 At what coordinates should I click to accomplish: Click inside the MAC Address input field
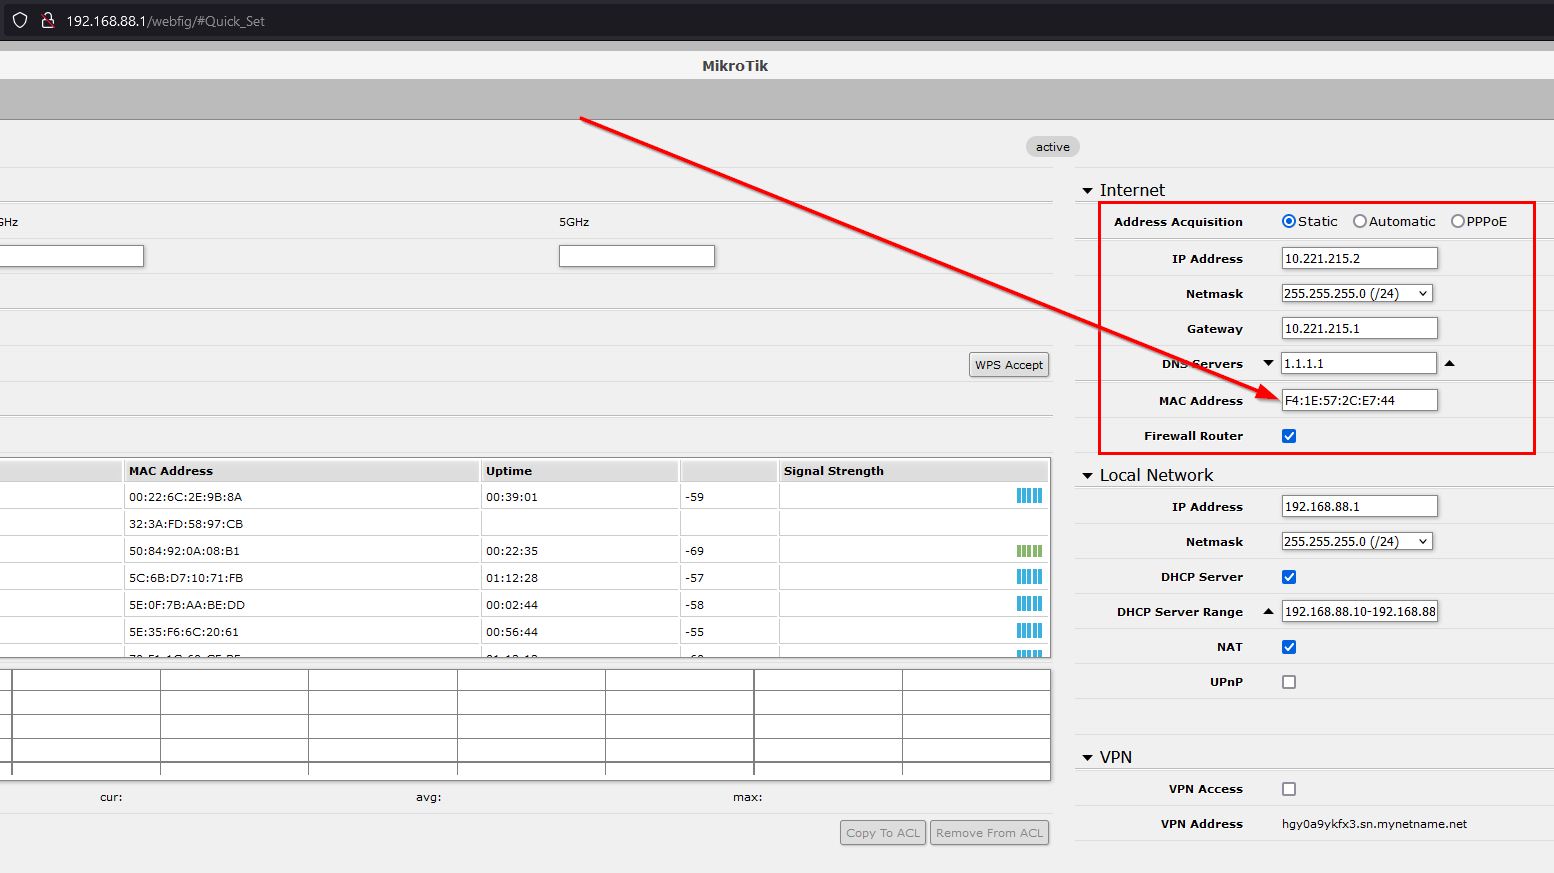click(x=1358, y=400)
